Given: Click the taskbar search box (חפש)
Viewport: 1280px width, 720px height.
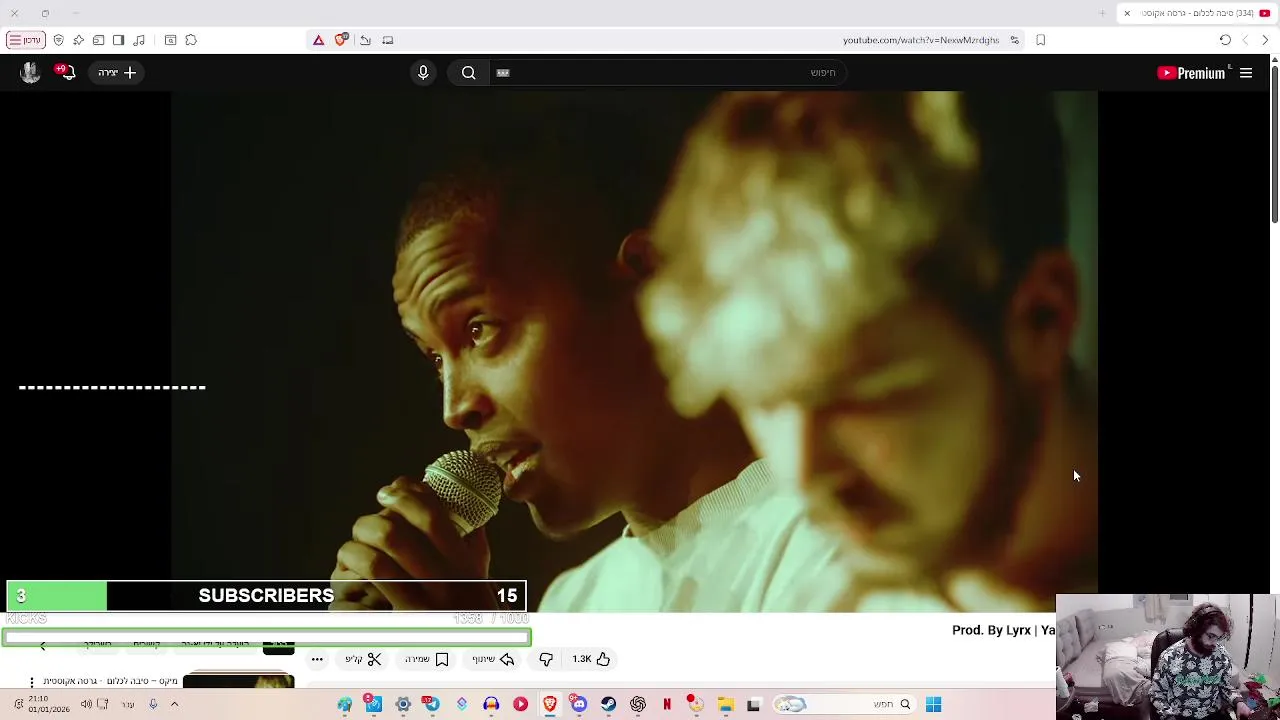Looking at the screenshot, I should [845, 704].
